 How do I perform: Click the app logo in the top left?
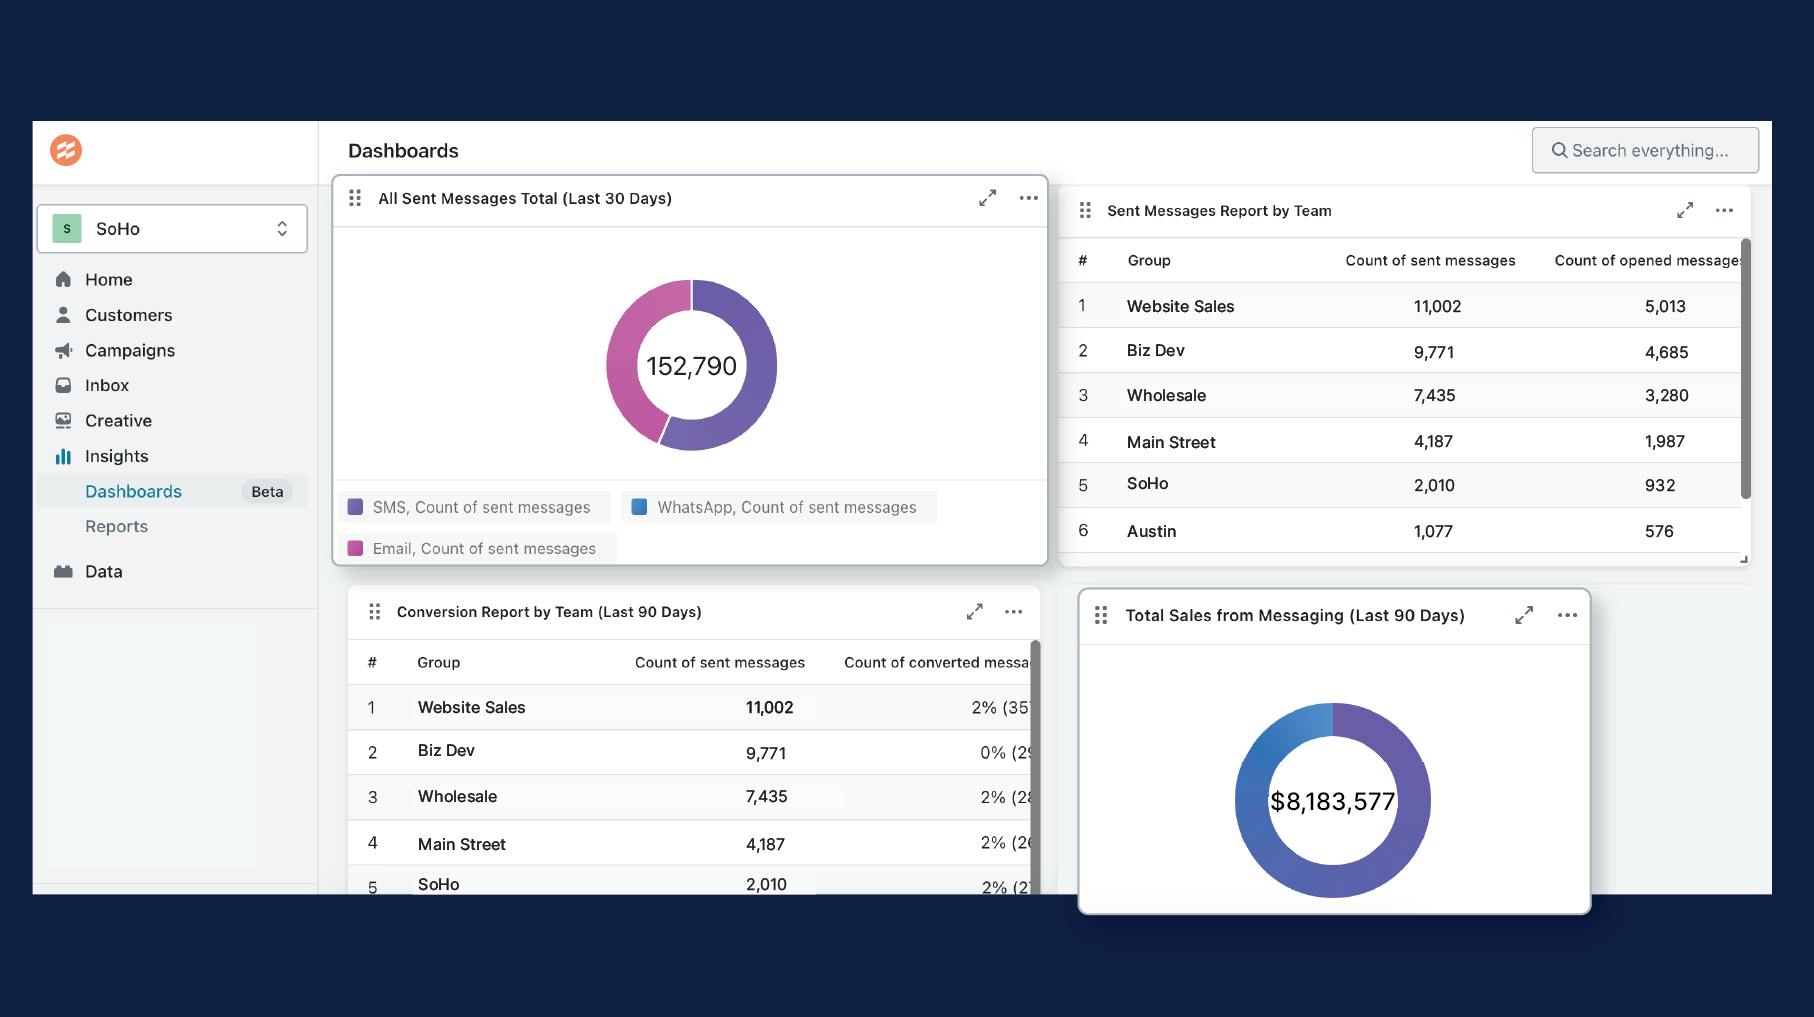(64, 149)
